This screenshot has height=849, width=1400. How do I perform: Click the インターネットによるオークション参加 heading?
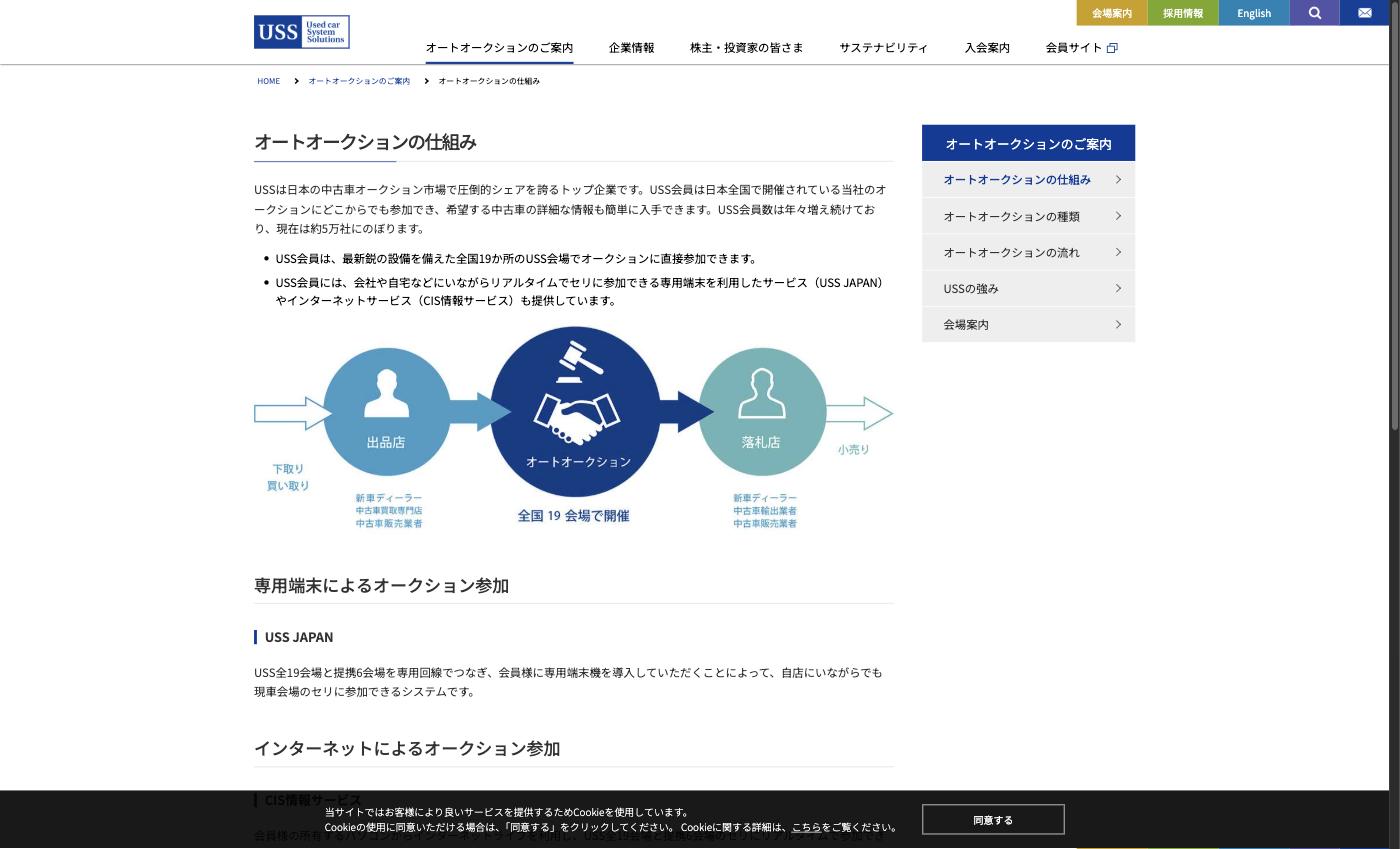pyautogui.click(x=407, y=748)
